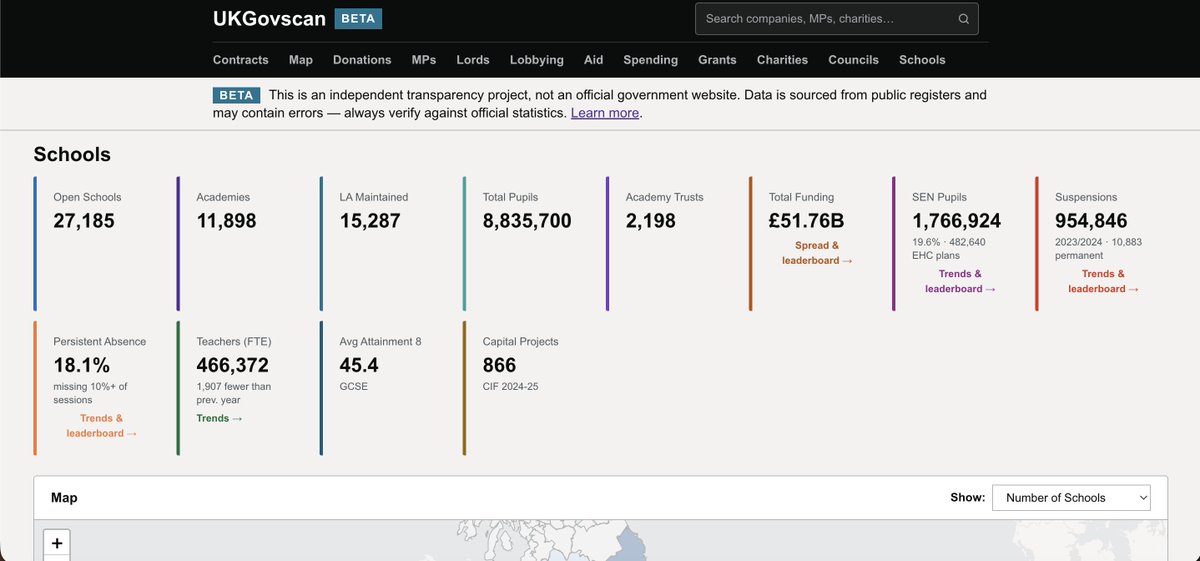
Task: Open Persistent Absence Trends & leaderboard link
Action: 102,426
